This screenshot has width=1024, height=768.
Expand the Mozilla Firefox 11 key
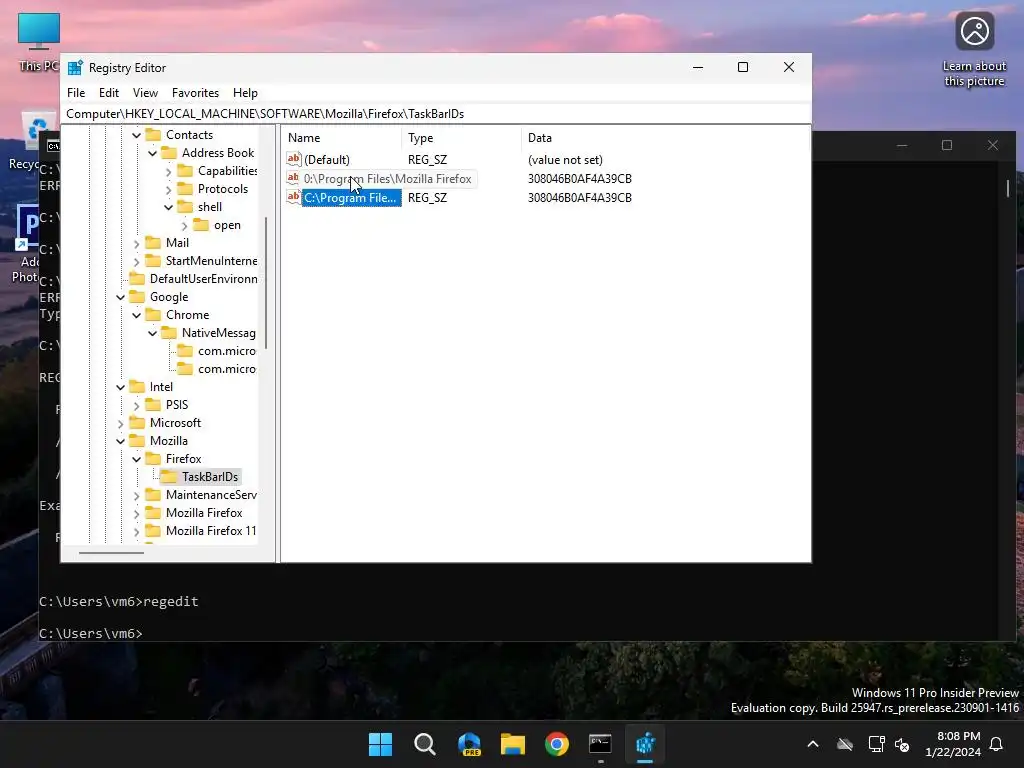tap(136, 532)
